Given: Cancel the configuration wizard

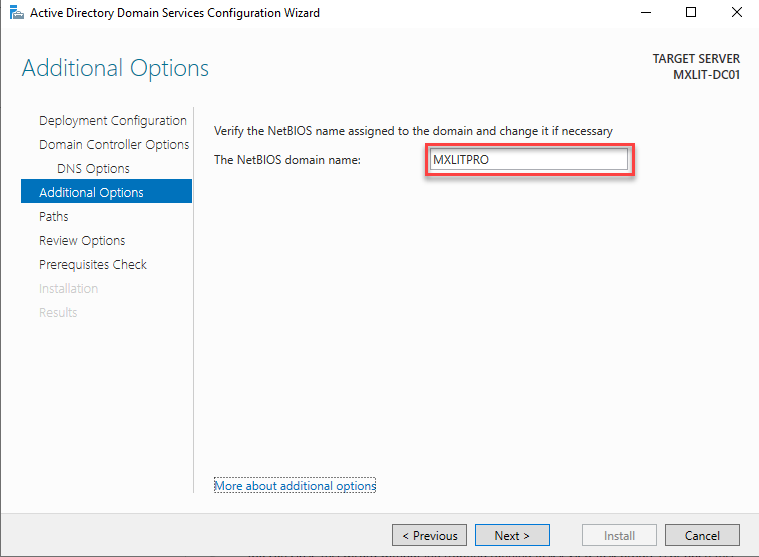Looking at the screenshot, I should coord(702,535).
